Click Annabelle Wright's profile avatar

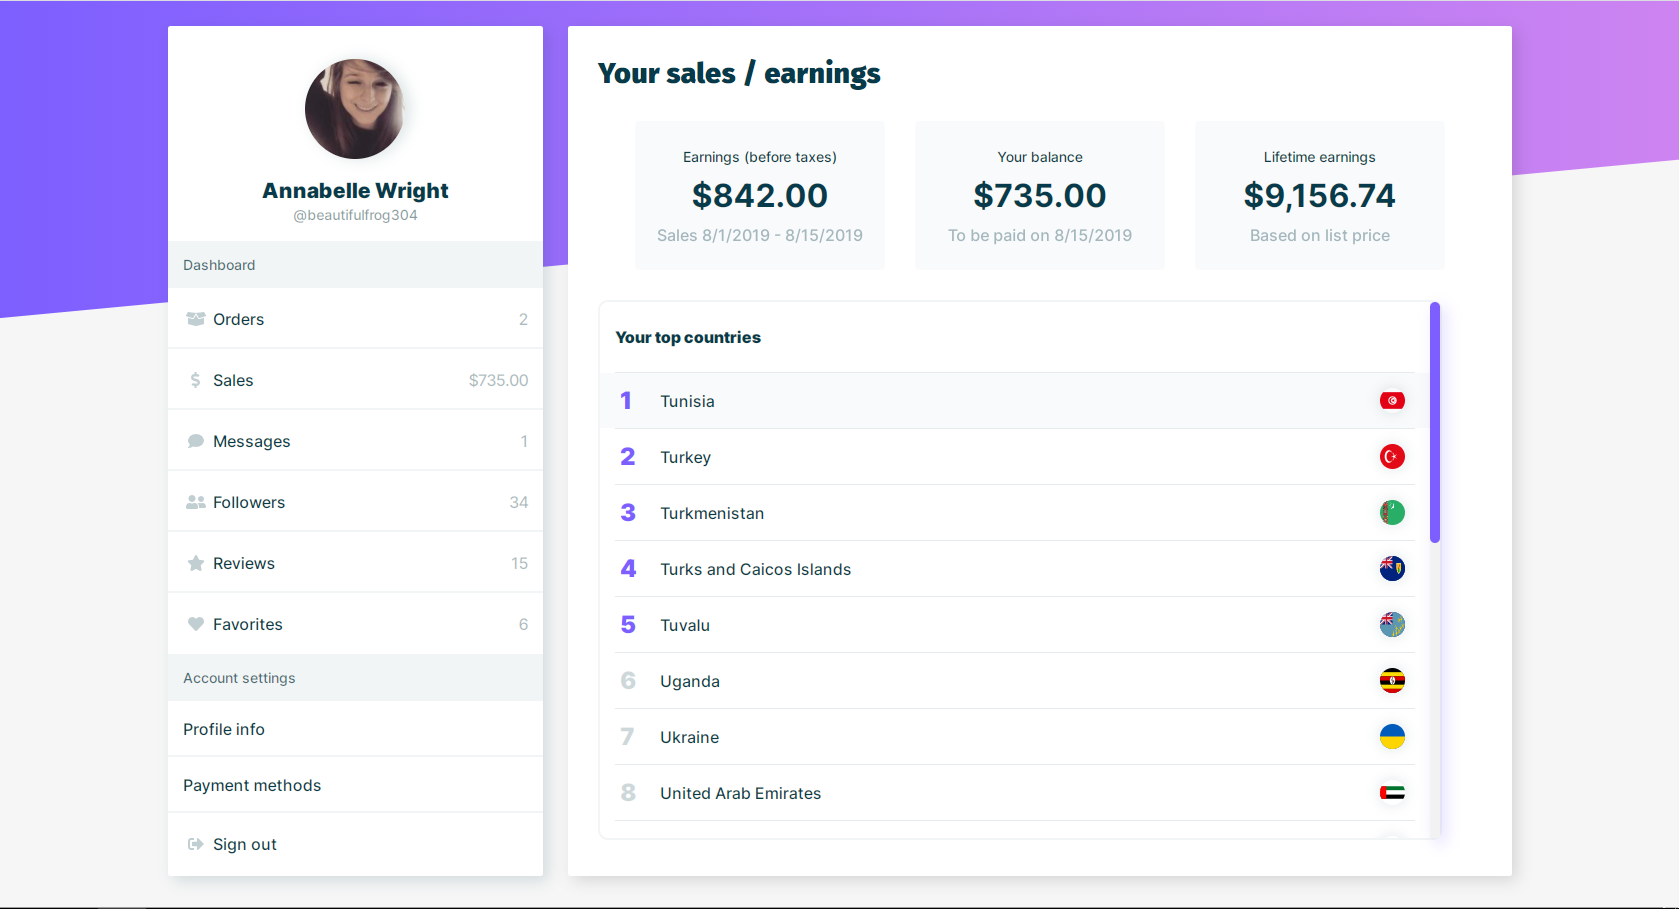click(x=355, y=109)
